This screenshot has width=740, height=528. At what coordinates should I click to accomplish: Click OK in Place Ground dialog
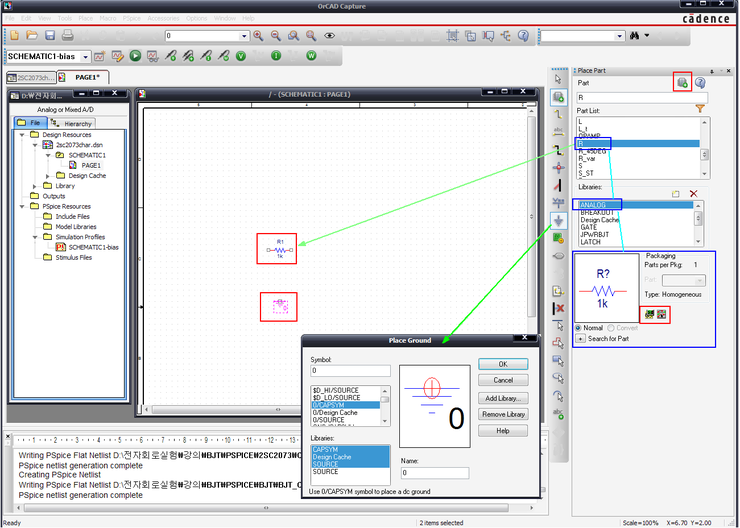(503, 364)
